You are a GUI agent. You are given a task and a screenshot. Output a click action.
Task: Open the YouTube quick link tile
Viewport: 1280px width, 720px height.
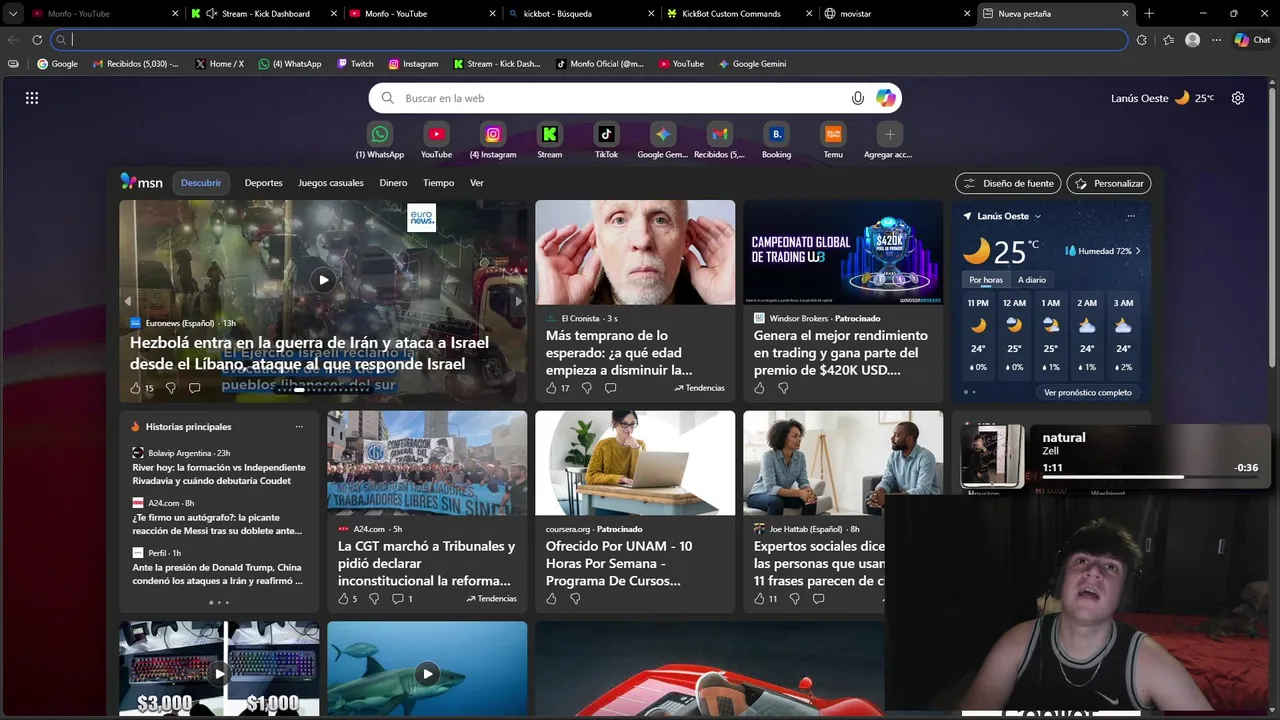[436, 140]
